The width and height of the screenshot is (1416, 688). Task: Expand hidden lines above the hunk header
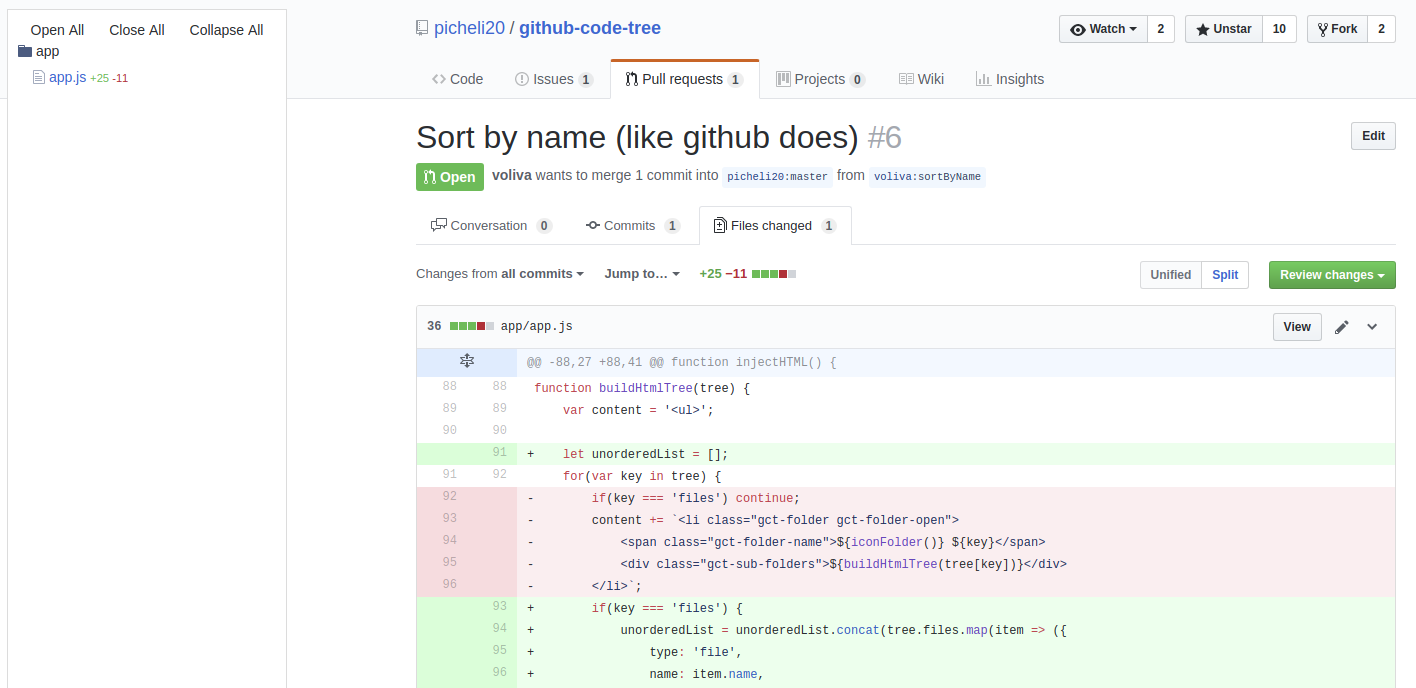(467, 362)
